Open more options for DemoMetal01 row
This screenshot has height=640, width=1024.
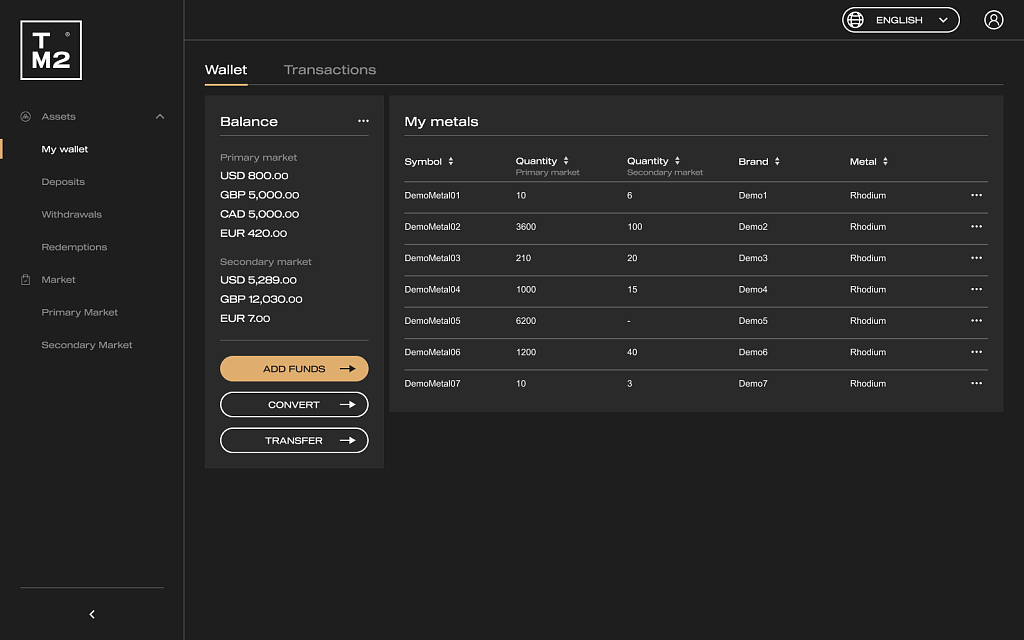(976, 195)
